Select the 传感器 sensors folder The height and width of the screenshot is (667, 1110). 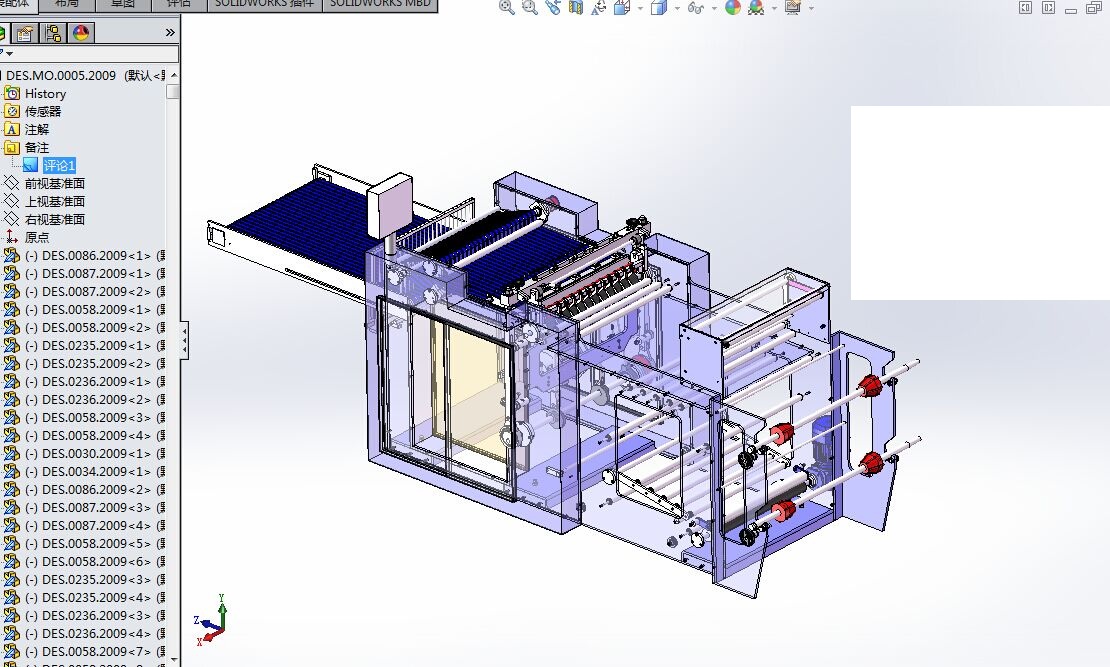42,111
